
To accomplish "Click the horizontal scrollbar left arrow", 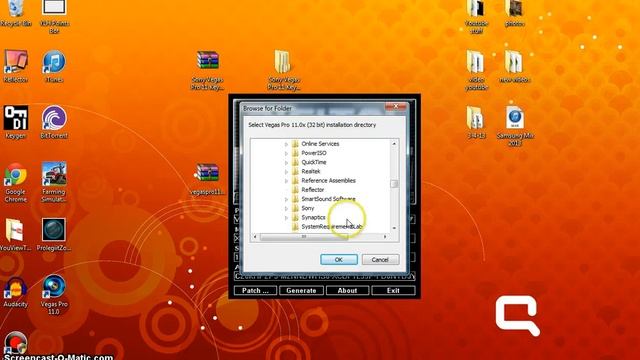I will click(x=255, y=237).
